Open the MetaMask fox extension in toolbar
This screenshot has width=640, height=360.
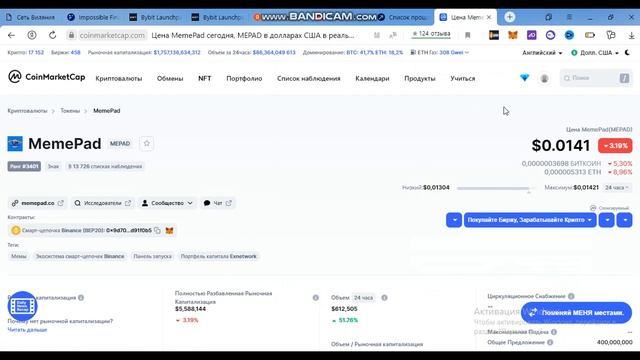pos(513,36)
